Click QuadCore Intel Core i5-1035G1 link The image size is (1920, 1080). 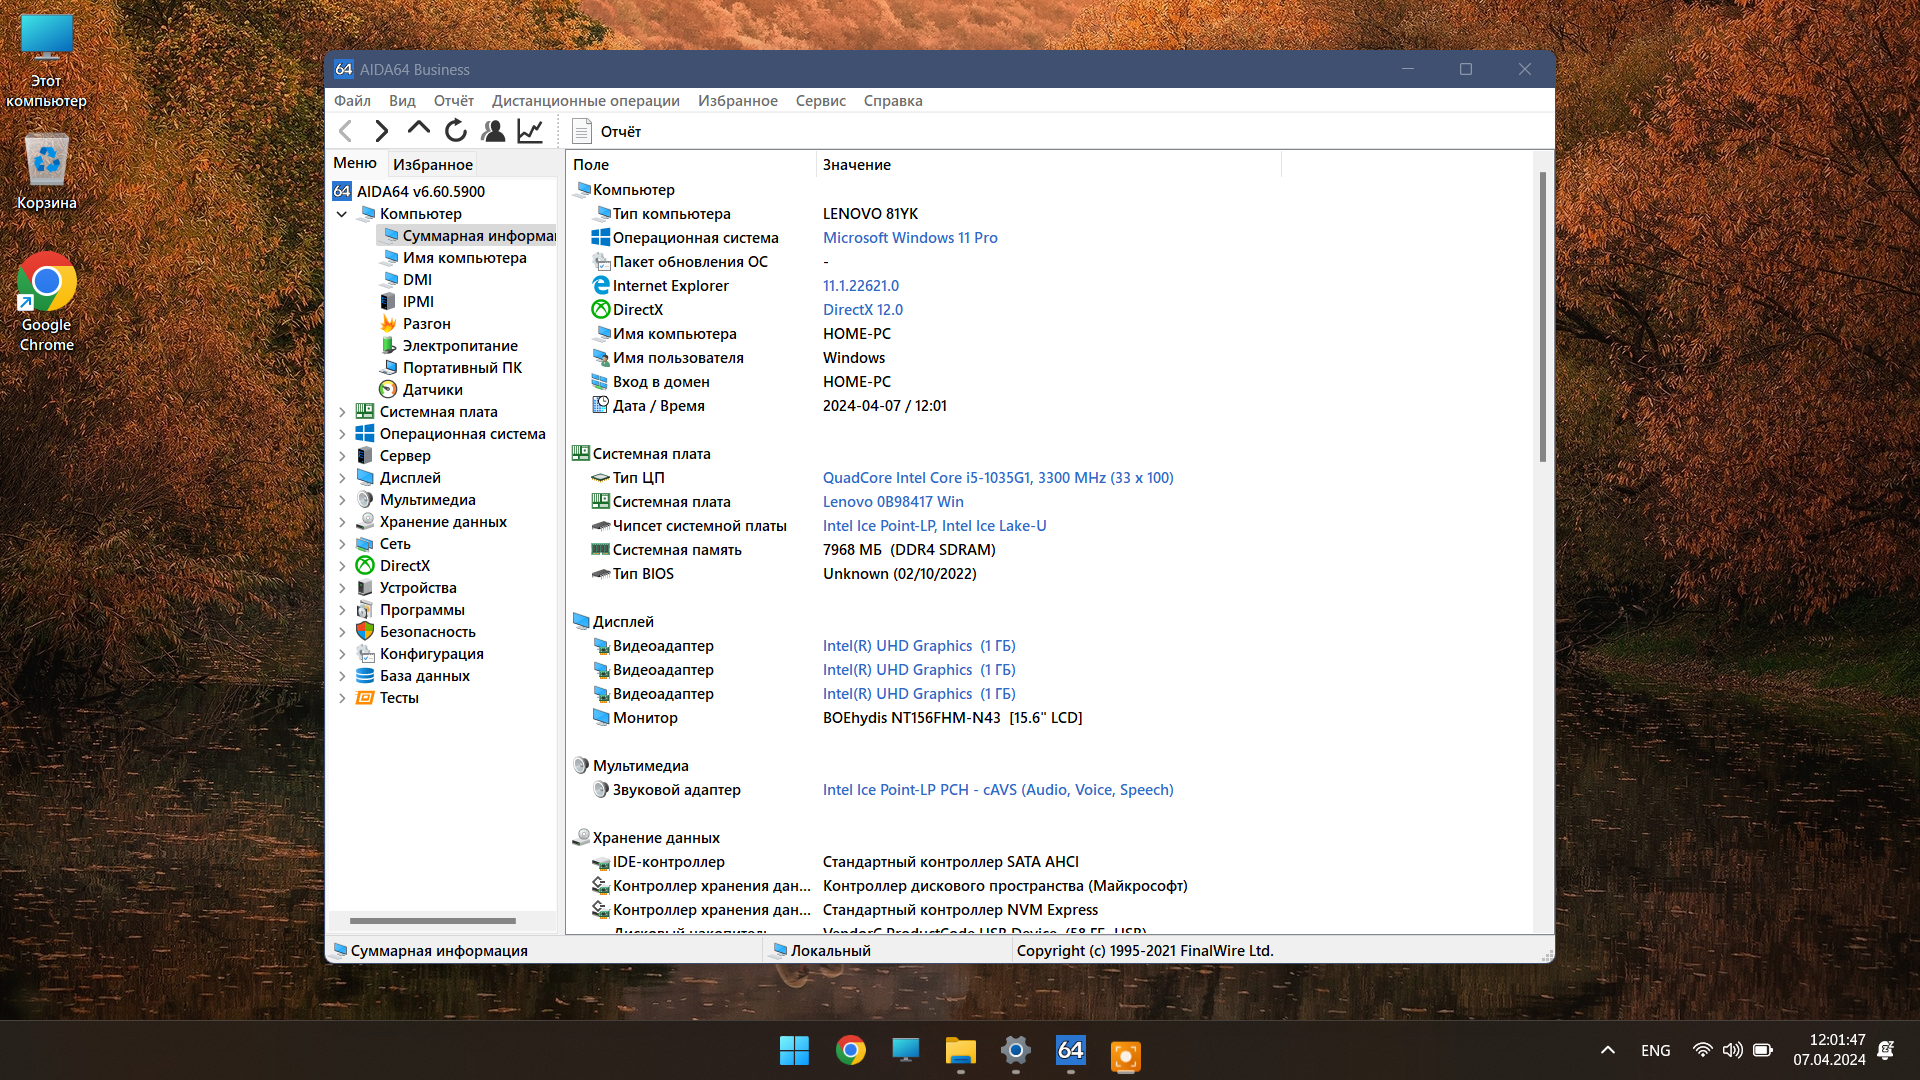[997, 478]
